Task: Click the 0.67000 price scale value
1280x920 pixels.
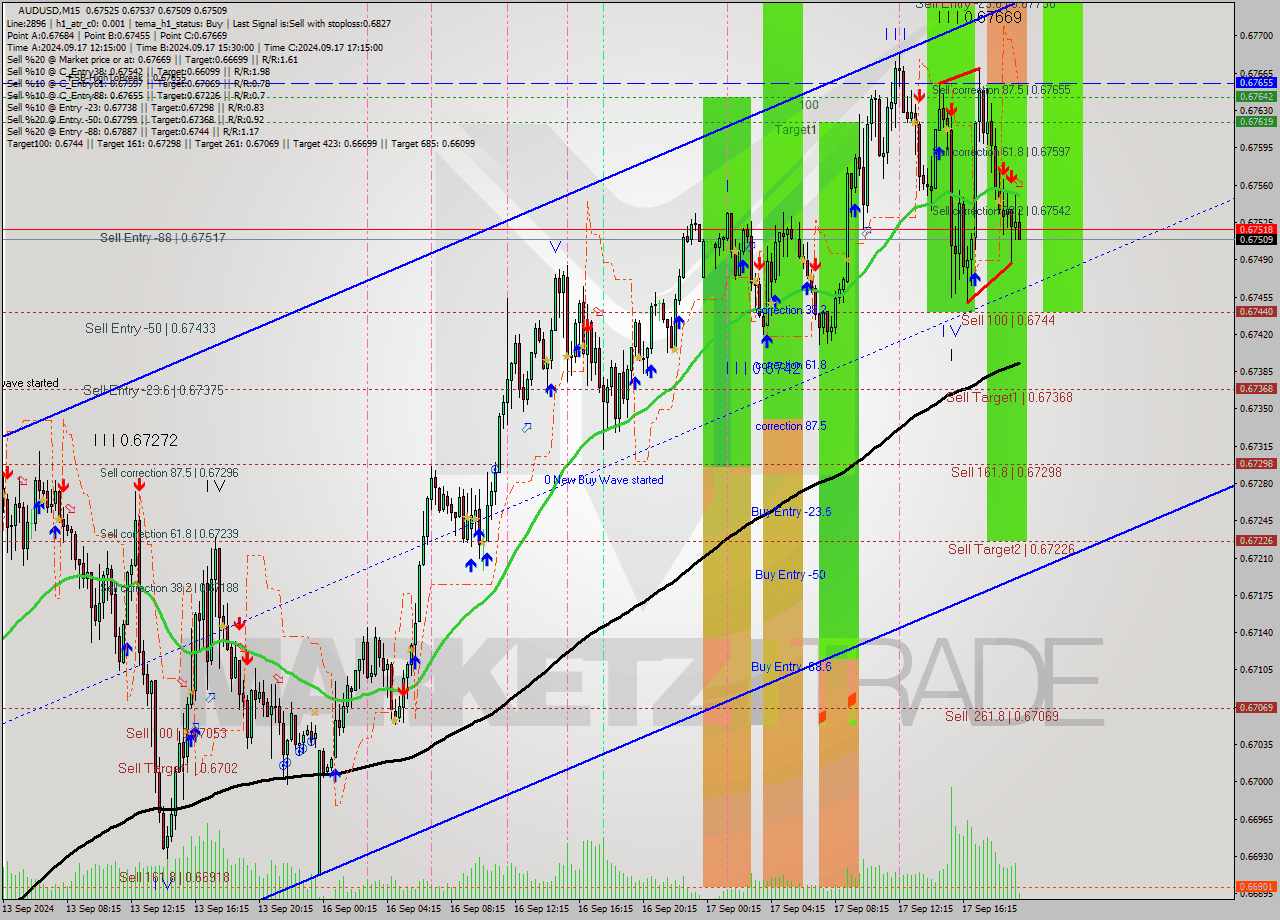Action: point(1255,782)
